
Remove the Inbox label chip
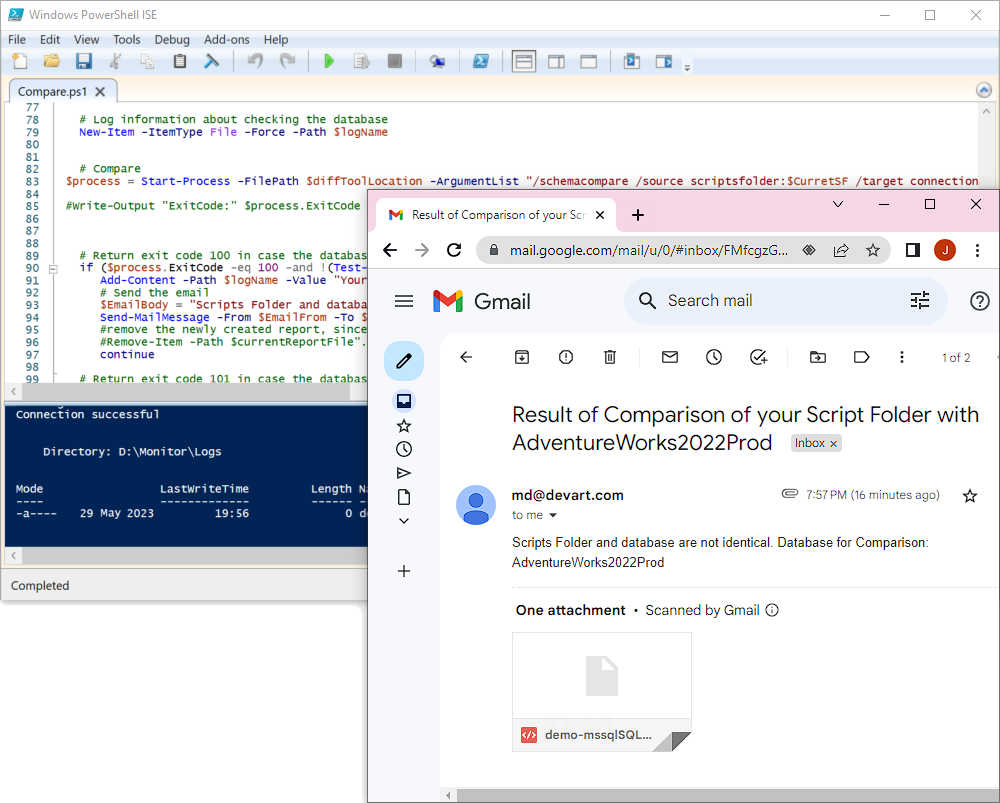833,444
